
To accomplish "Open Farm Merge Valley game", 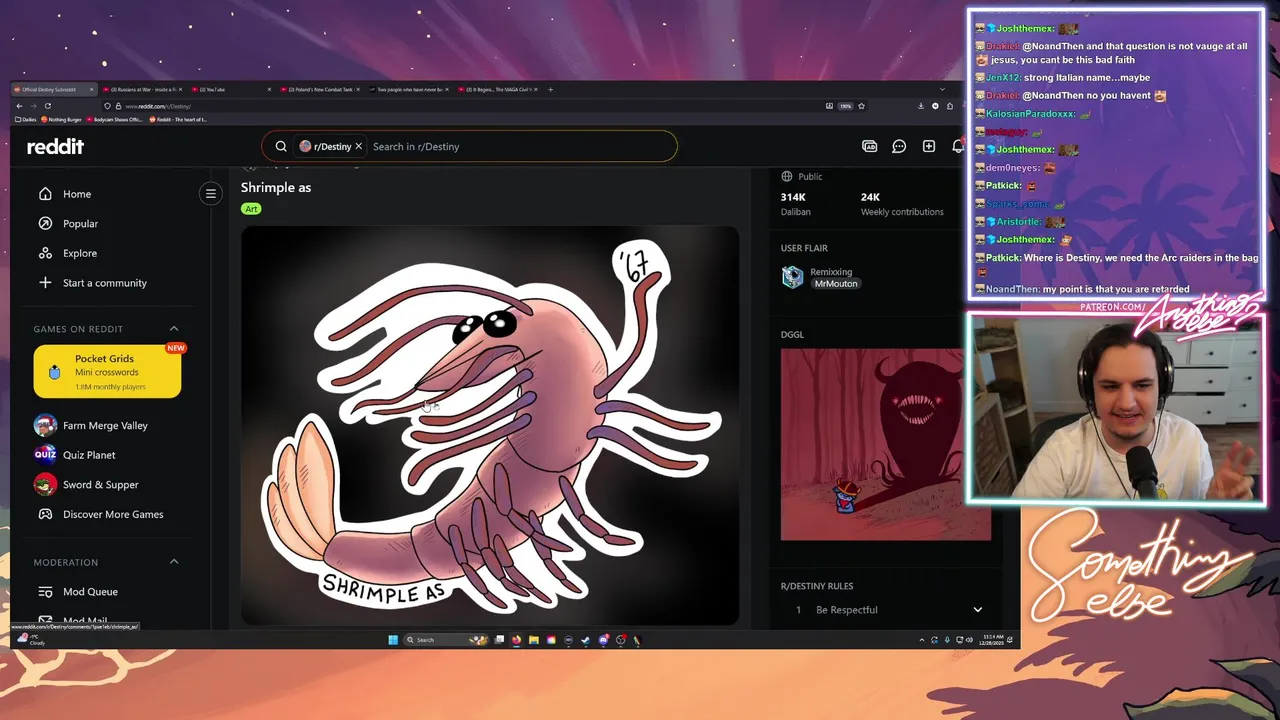I will pos(106,425).
